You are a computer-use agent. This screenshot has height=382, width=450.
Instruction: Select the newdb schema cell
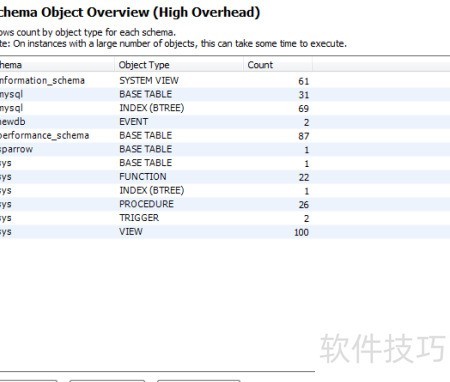point(13,122)
